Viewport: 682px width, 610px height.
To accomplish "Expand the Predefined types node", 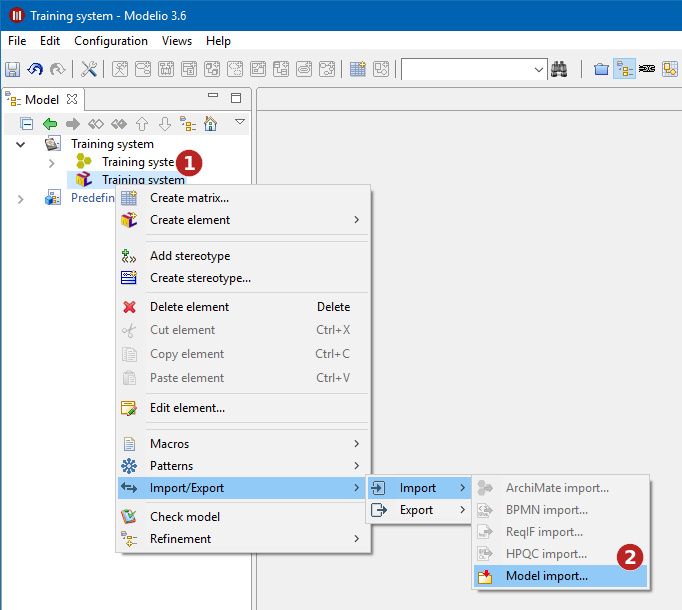I will coord(20,199).
